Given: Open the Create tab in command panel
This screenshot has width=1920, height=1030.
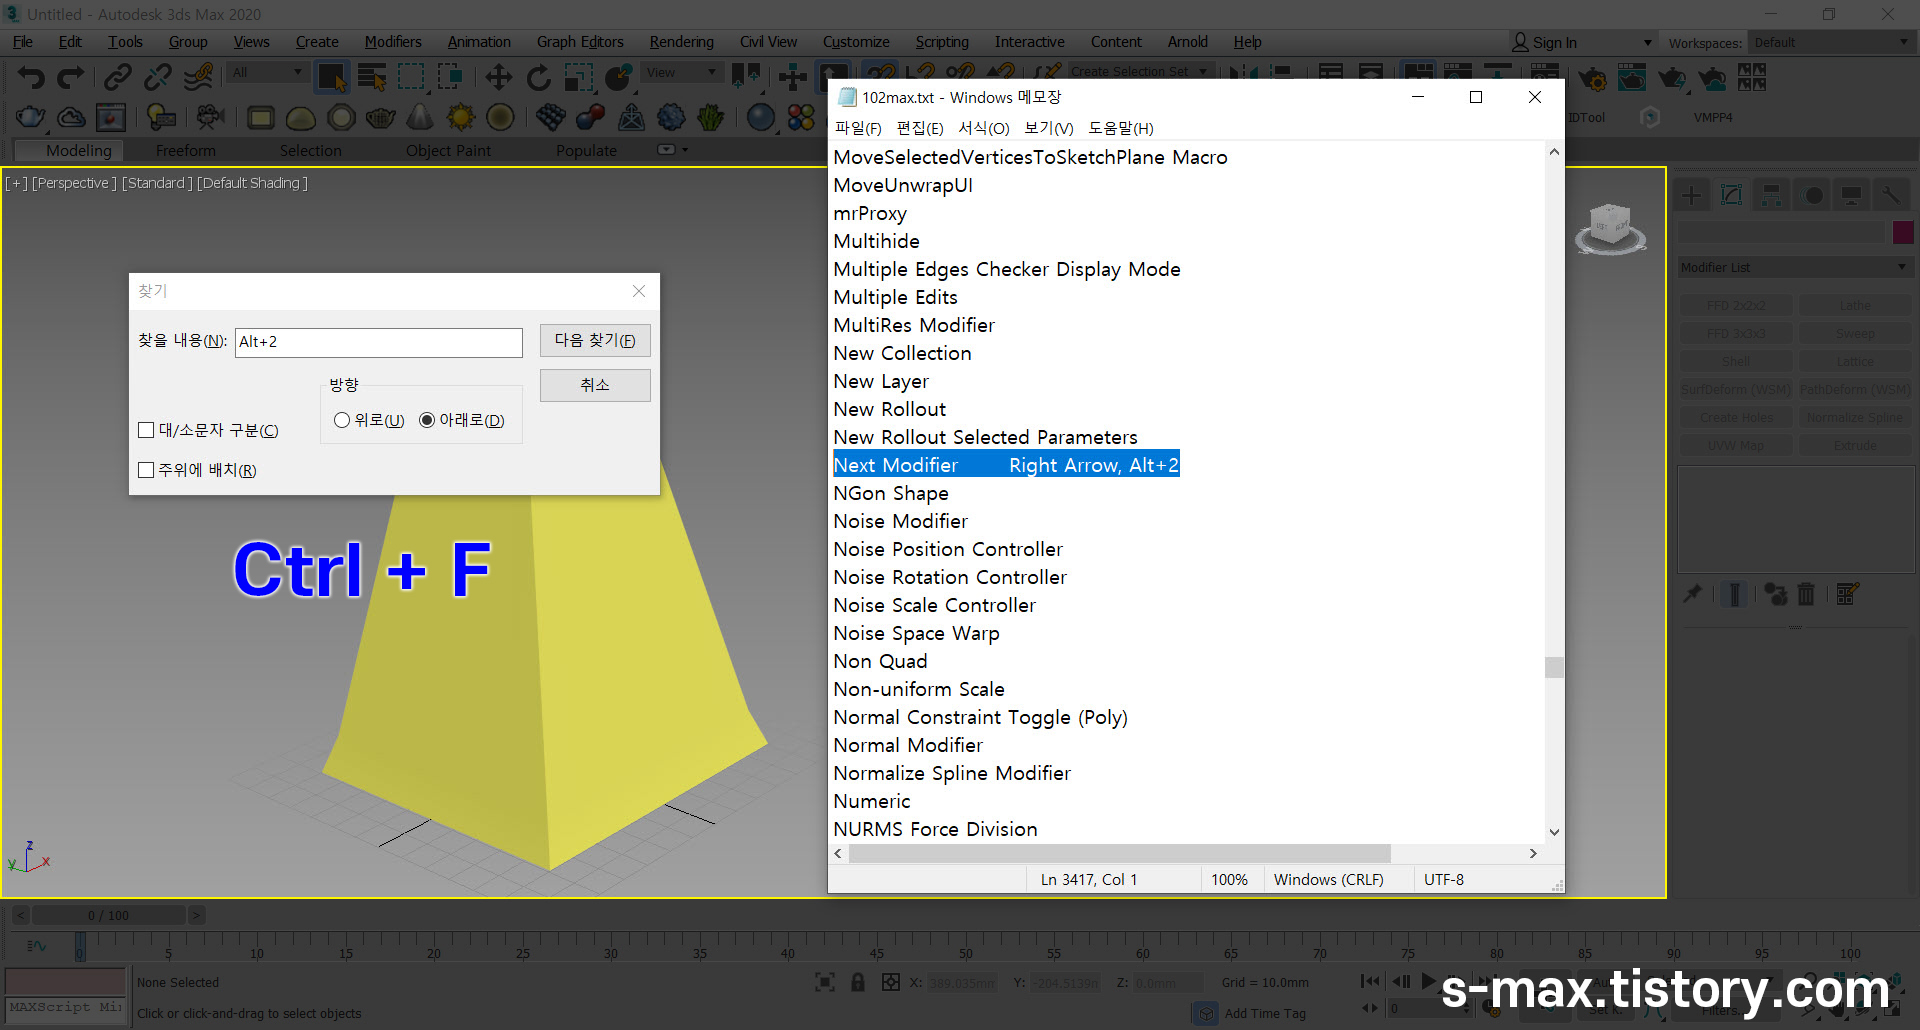Looking at the screenshot, I should click(1692, 195).
